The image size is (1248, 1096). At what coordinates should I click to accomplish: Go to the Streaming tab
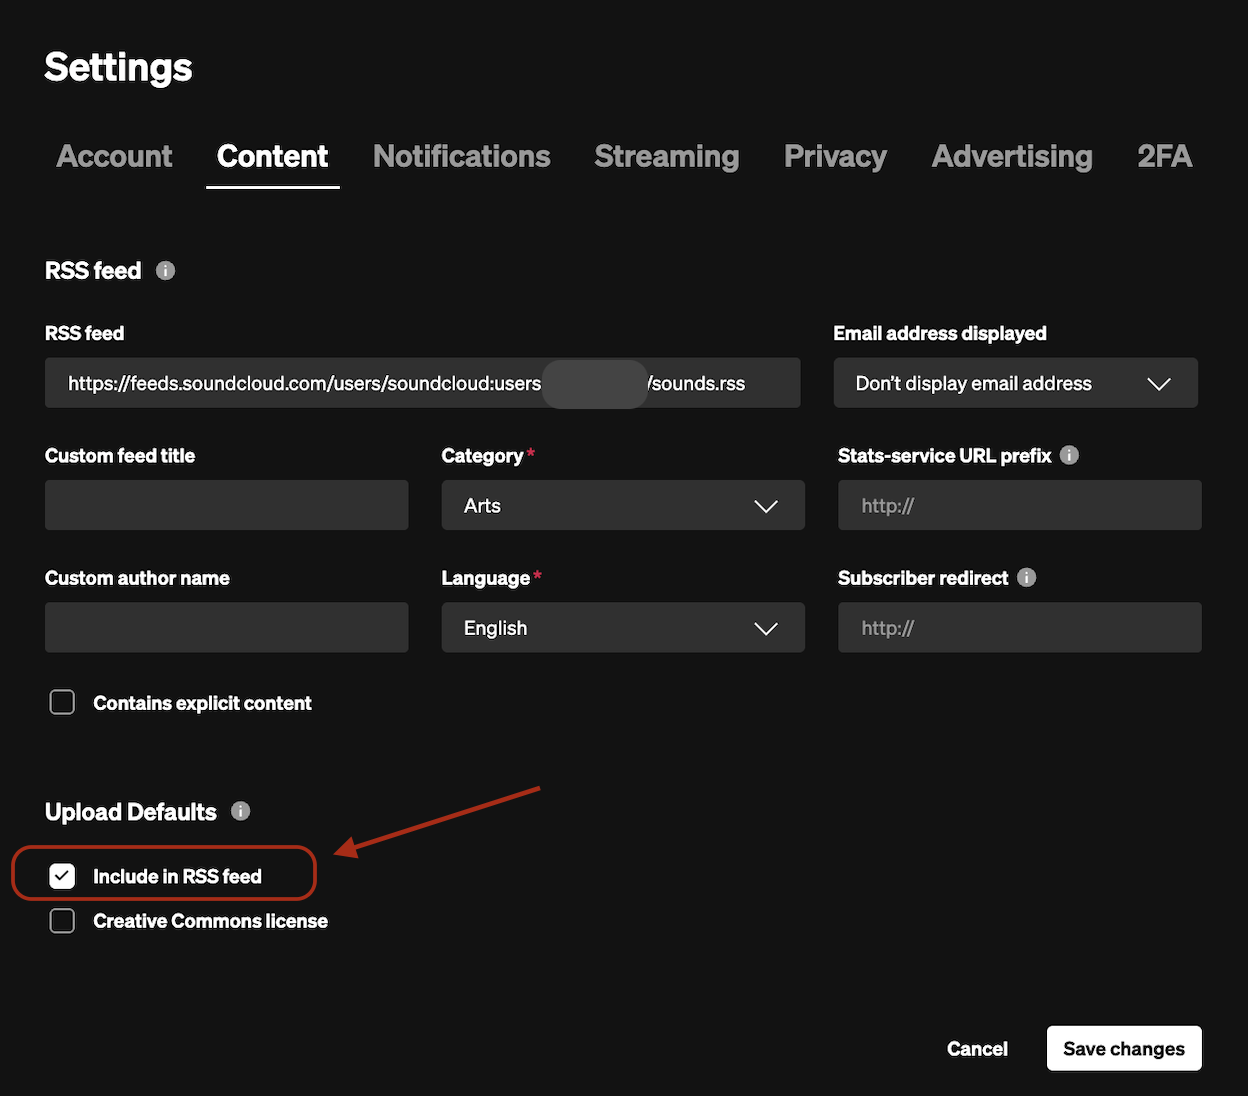click(x=666, y=157)
